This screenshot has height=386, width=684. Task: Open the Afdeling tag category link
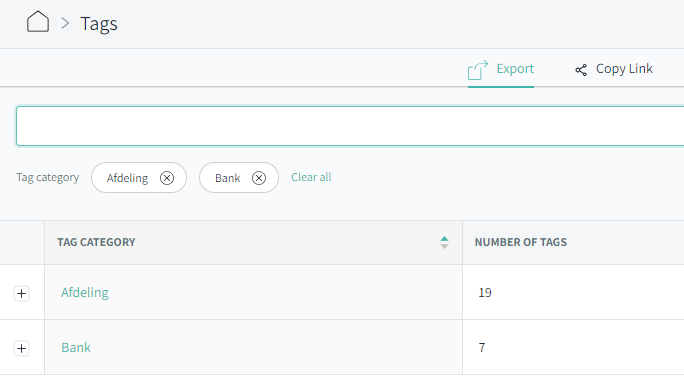click(85, 292)
